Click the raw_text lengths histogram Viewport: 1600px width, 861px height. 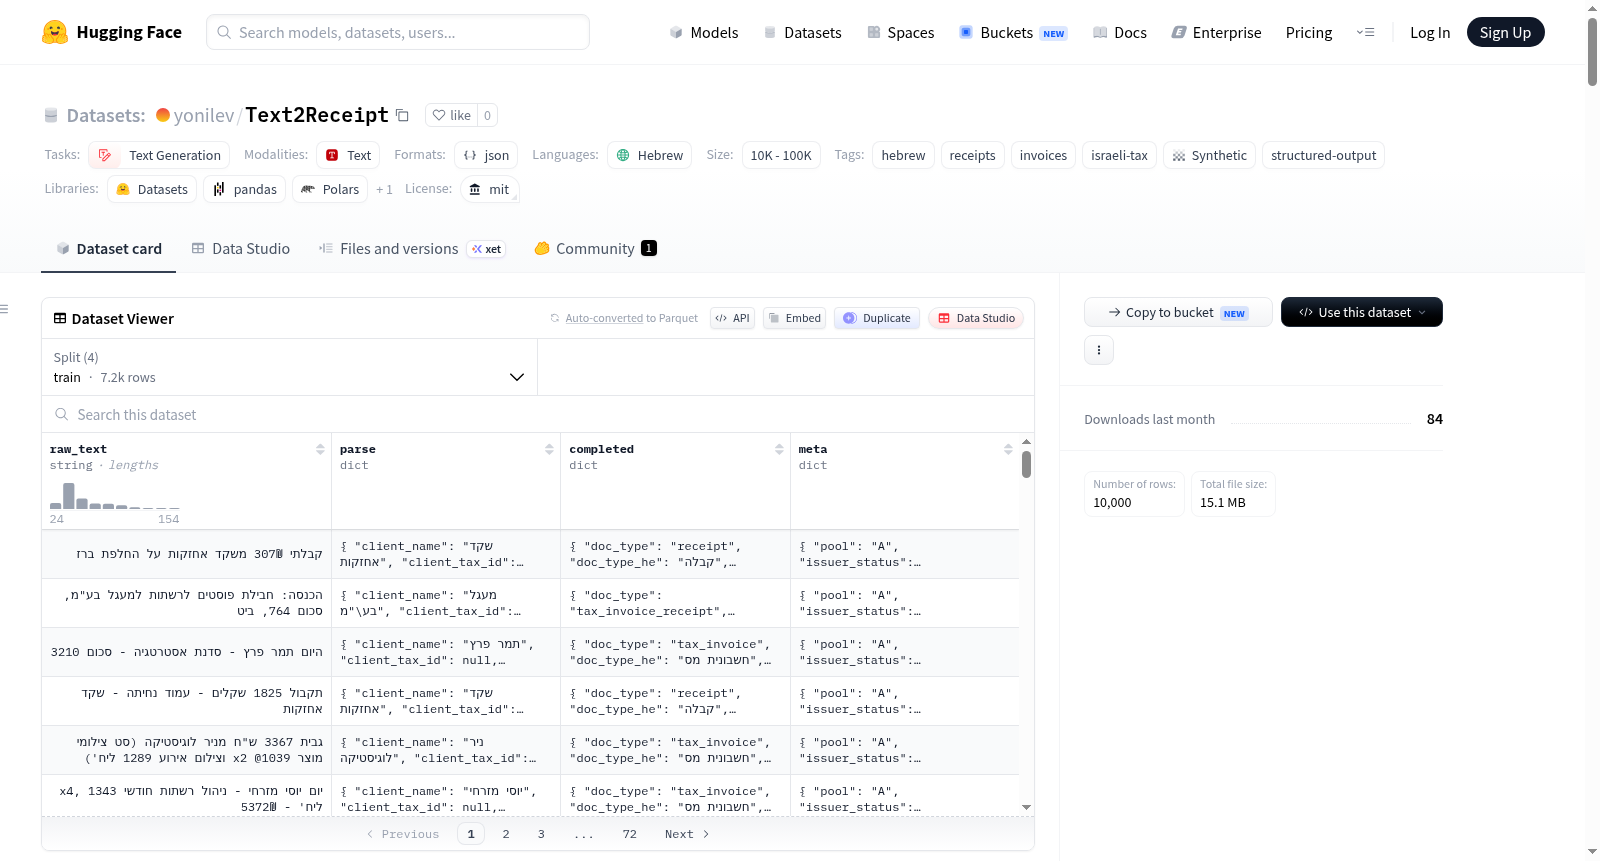click(115, 496)
